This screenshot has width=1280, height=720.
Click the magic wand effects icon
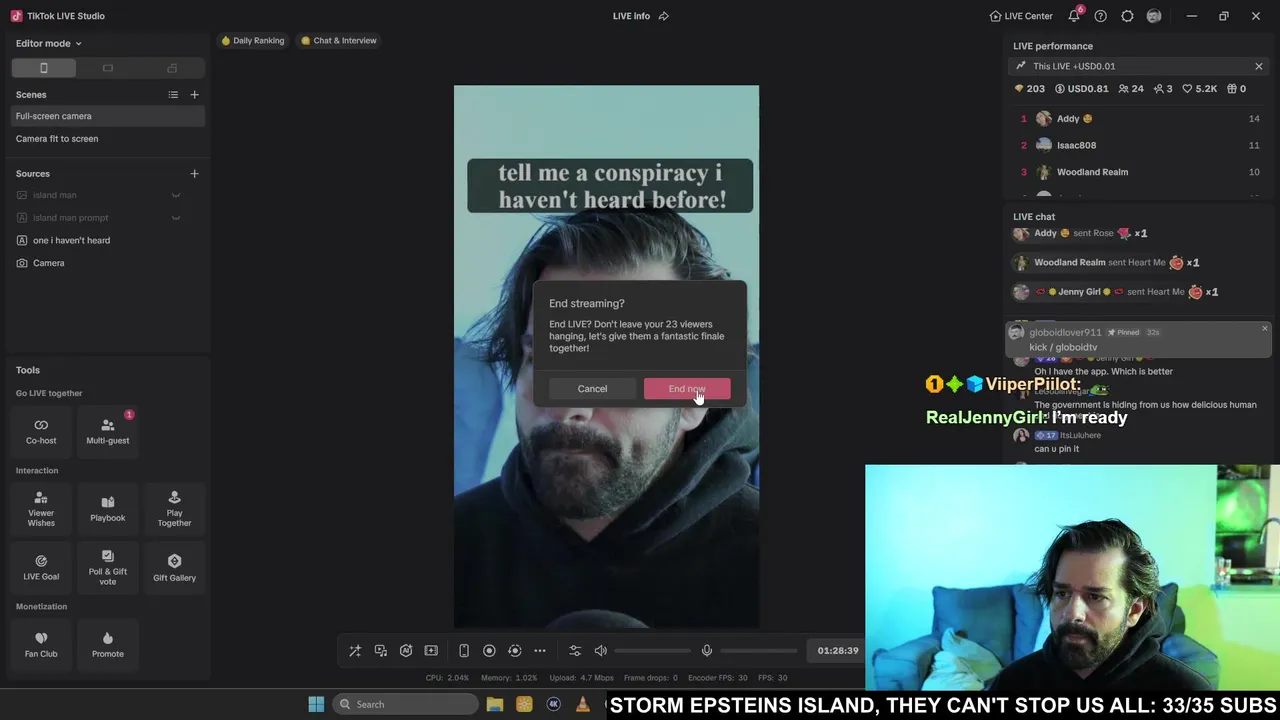355,651
